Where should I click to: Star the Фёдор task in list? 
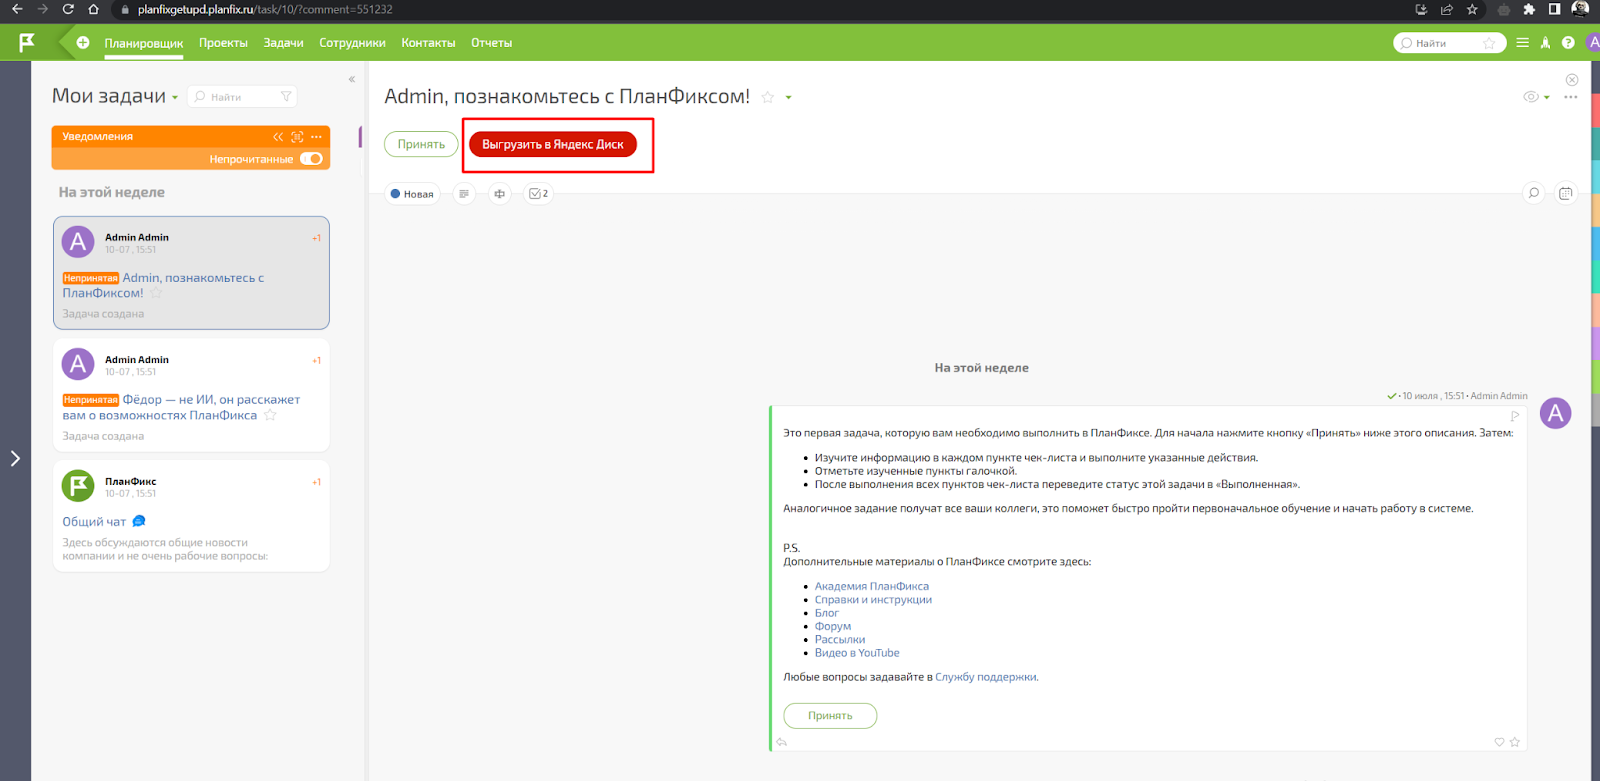(x=270, y=415)
